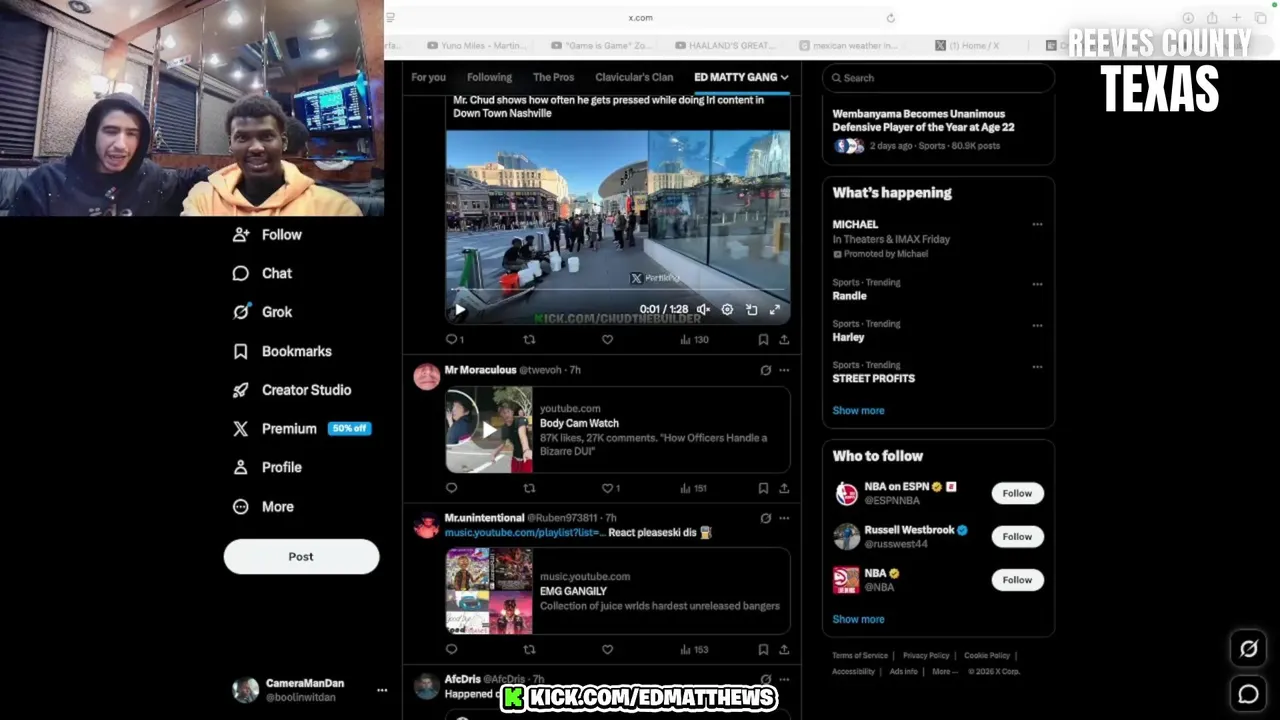1280x720 pixels.
Task: Open Grok action on Mr.unintentional post
Action: point(766,518)
